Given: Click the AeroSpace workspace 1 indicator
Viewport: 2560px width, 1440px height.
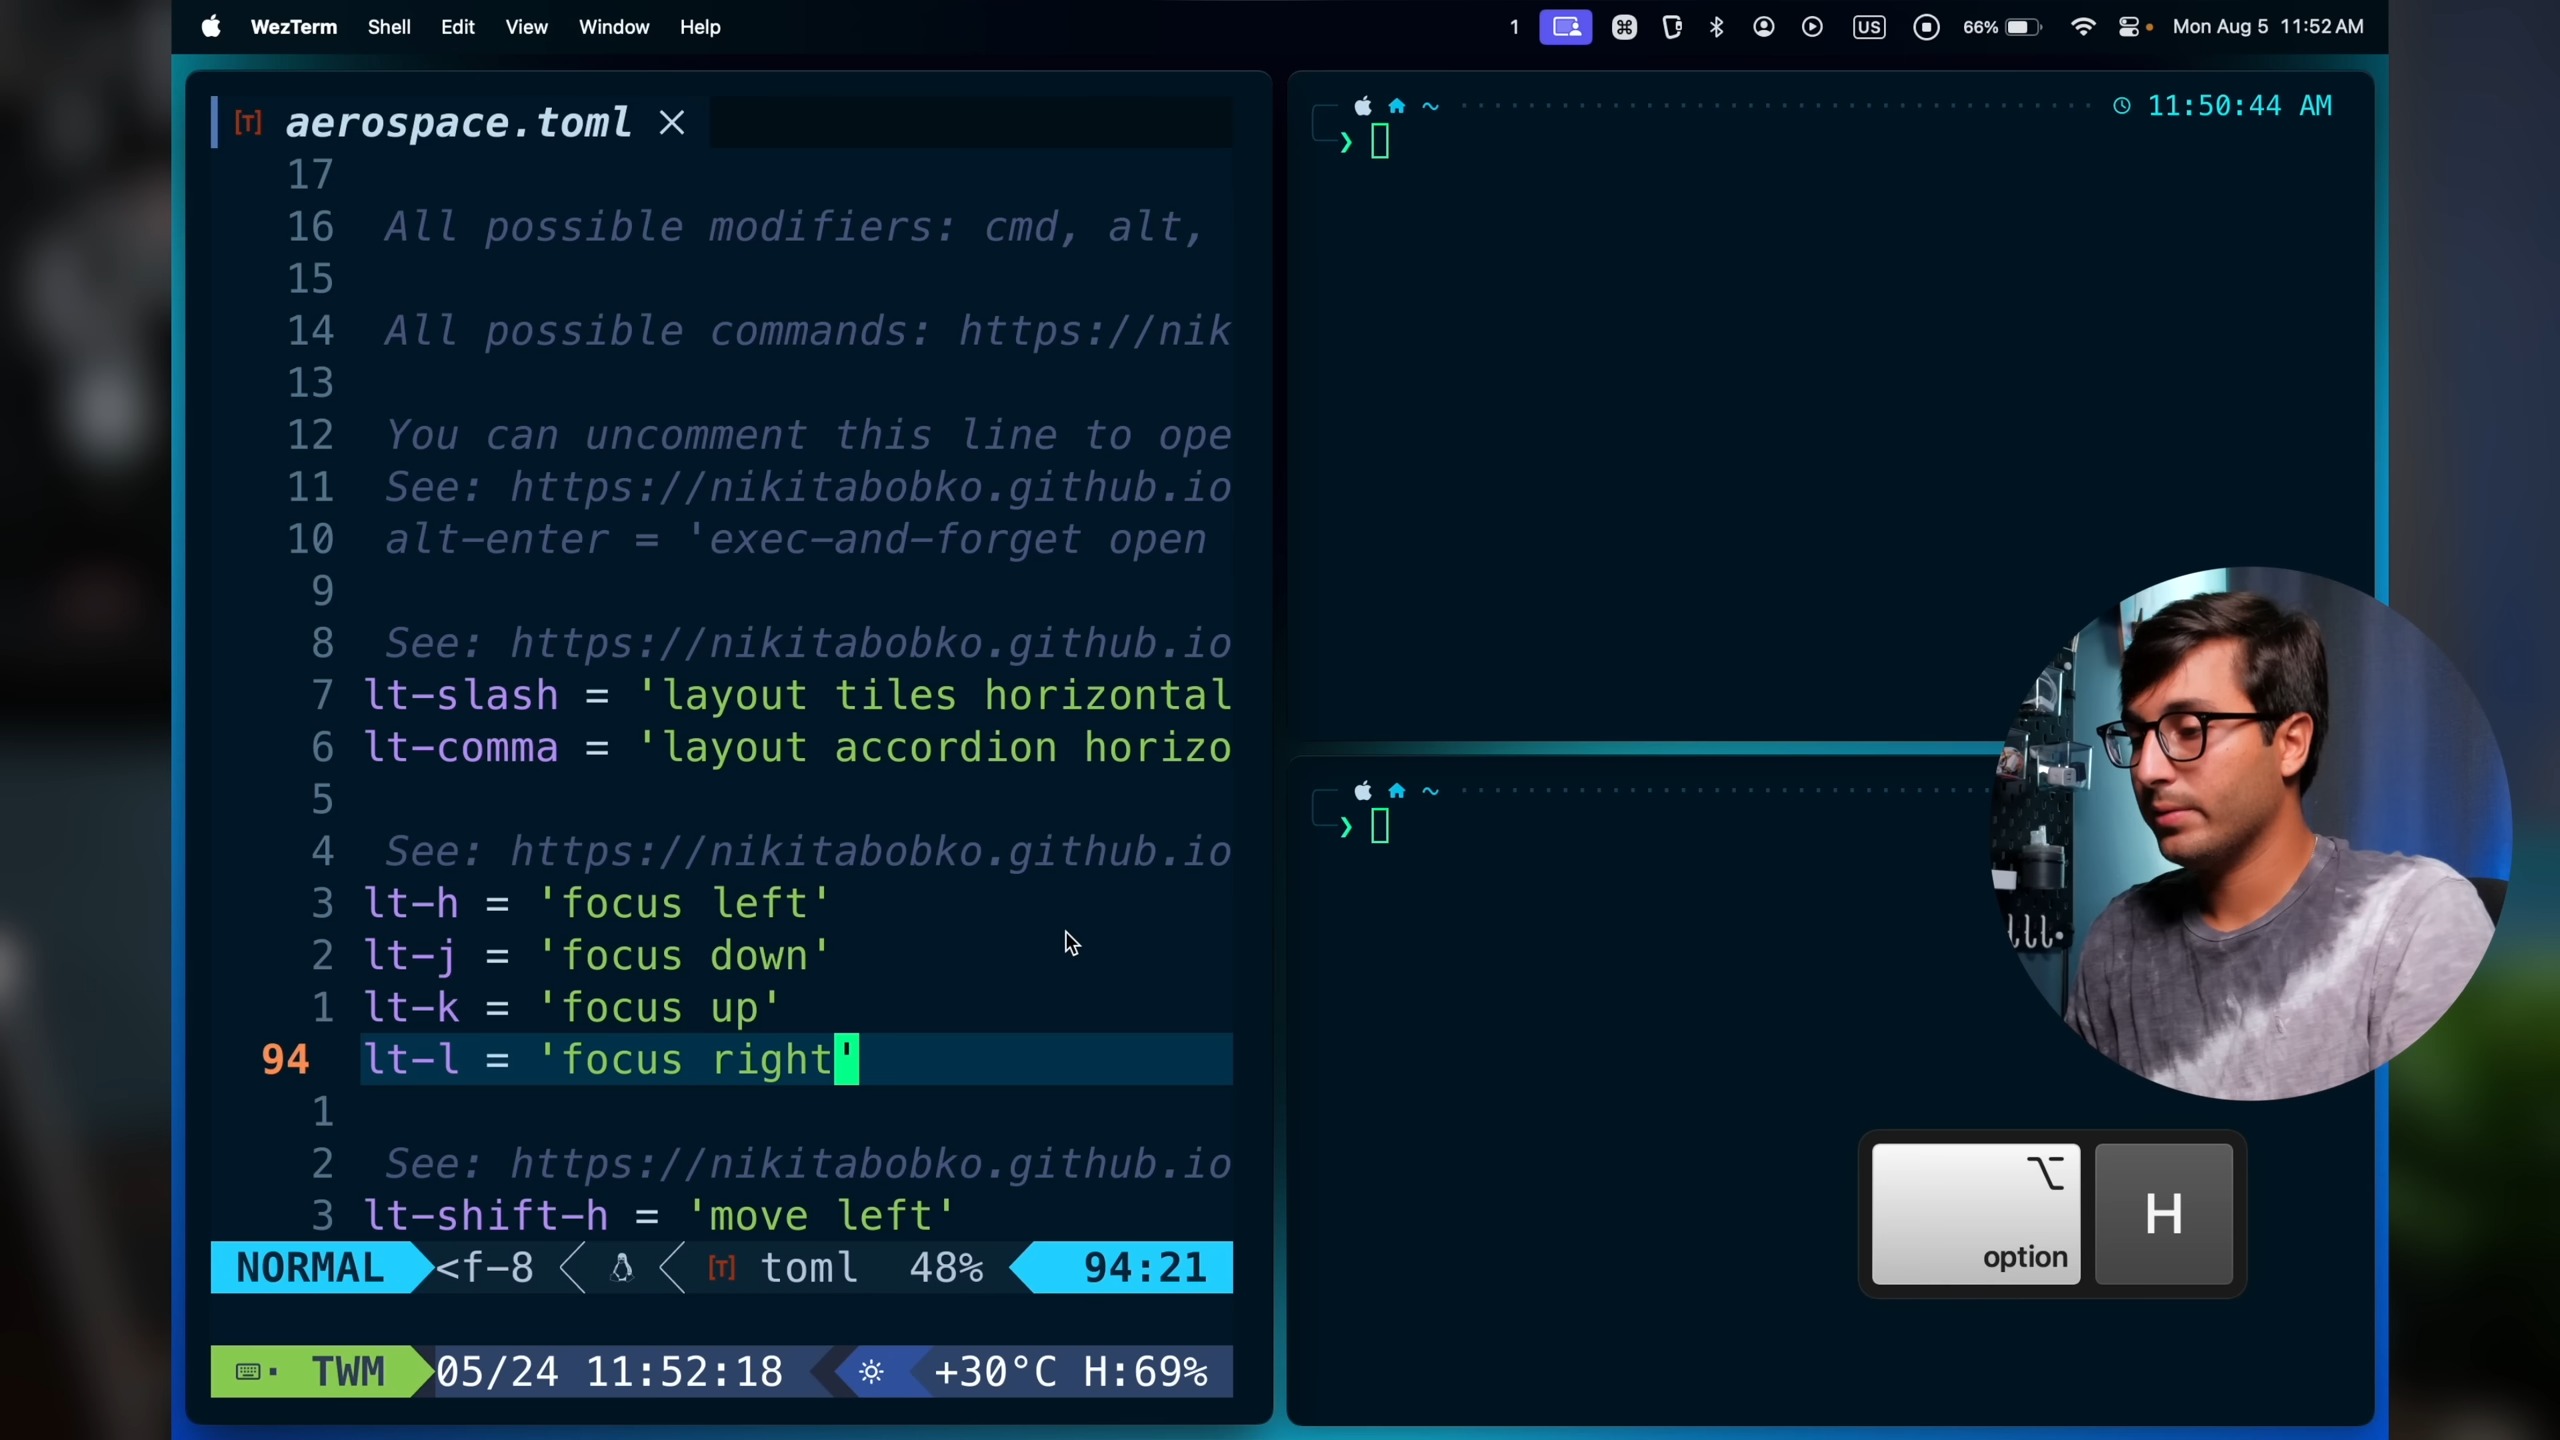Looking at the screenshot, I should 1514,27.
